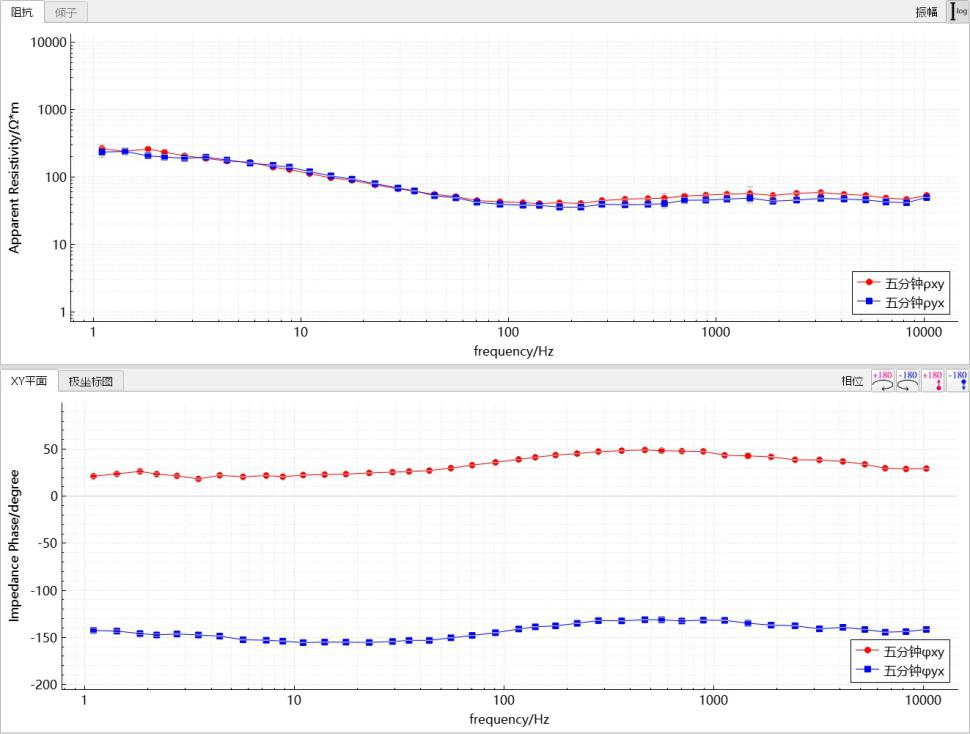Viewport: 970px width, 734px height.
Task: Click the -100 tick on phase axis
Action: tap(44, 591)
